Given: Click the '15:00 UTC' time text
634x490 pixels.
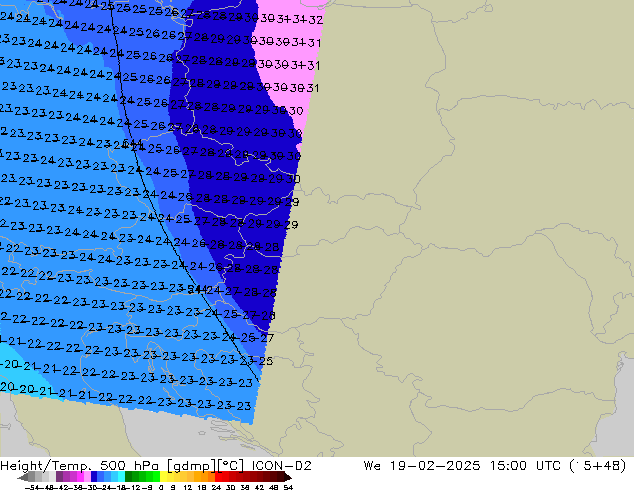Looking at the screenshot, I should point(525,466).
